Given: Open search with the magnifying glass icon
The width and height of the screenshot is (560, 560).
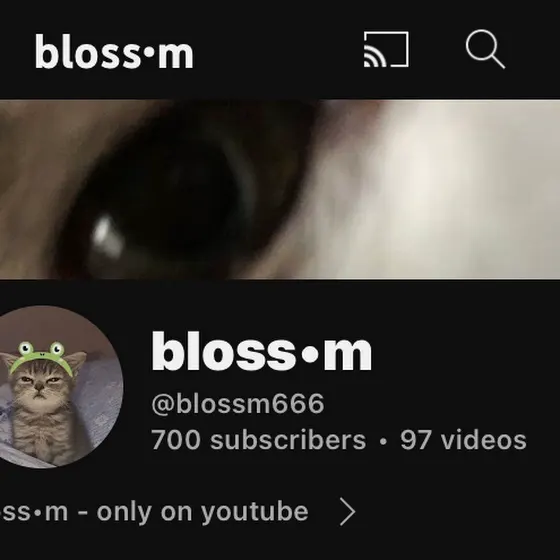Looking at the screenshot, I should pyautogui.click(x=485, y=49).
